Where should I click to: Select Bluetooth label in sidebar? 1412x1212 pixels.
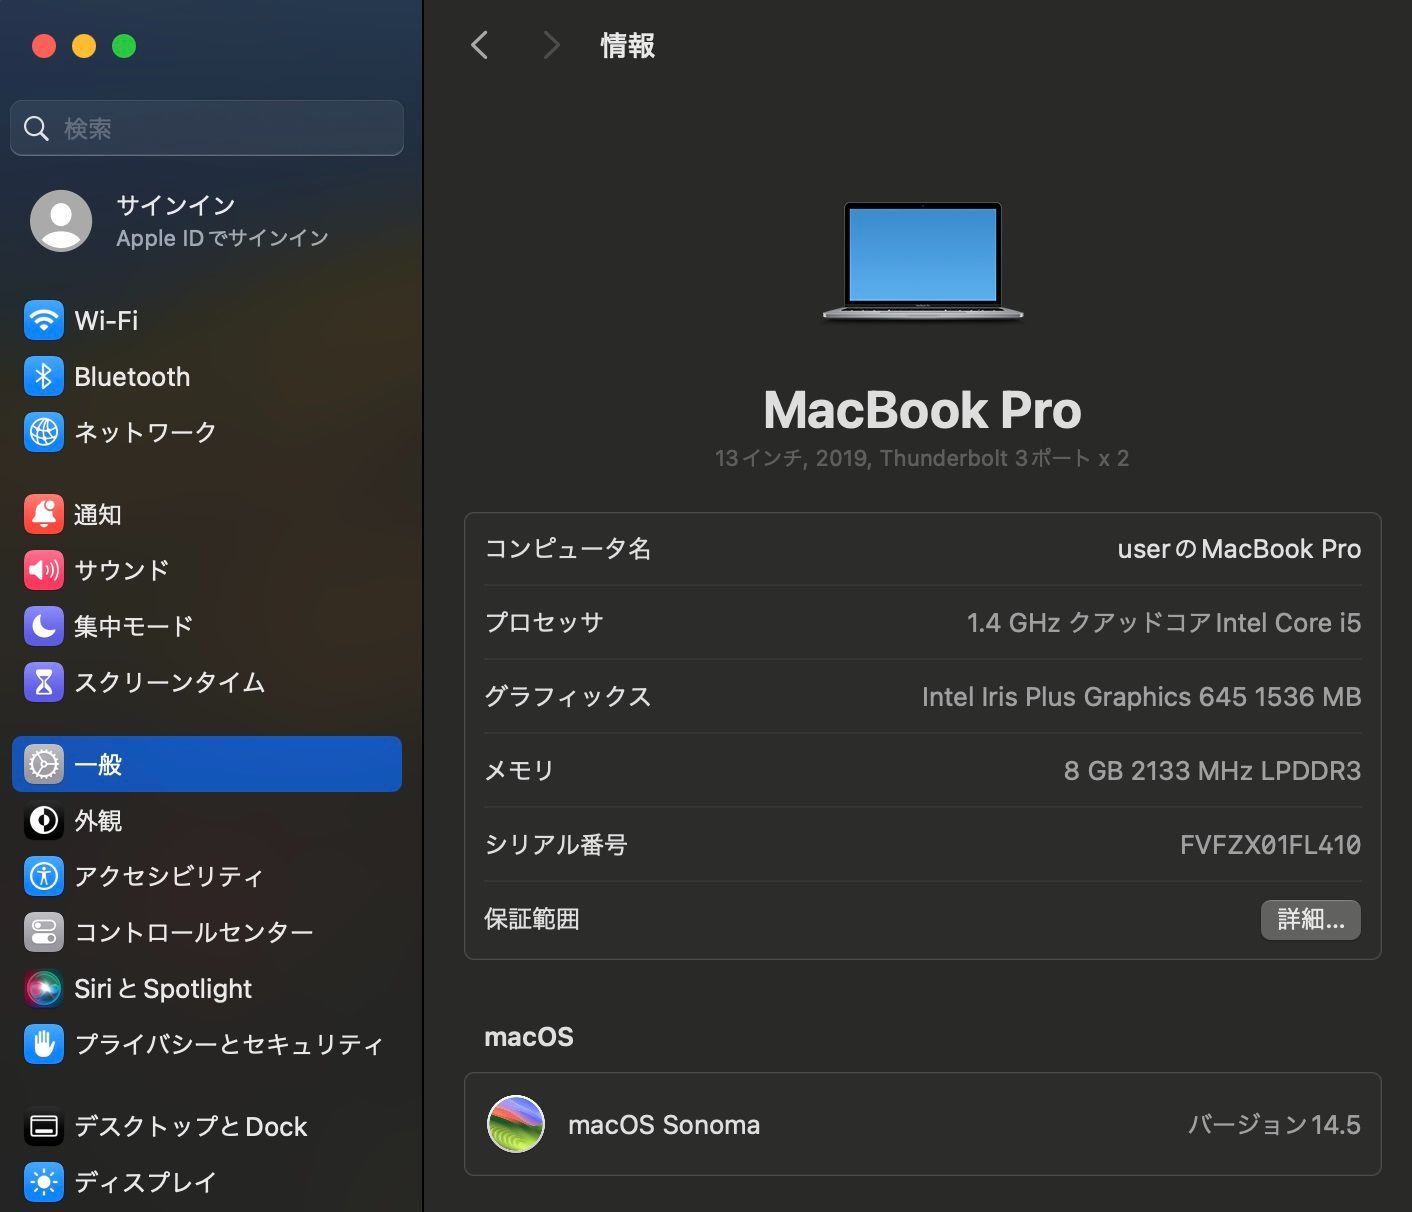pos(132,376)
